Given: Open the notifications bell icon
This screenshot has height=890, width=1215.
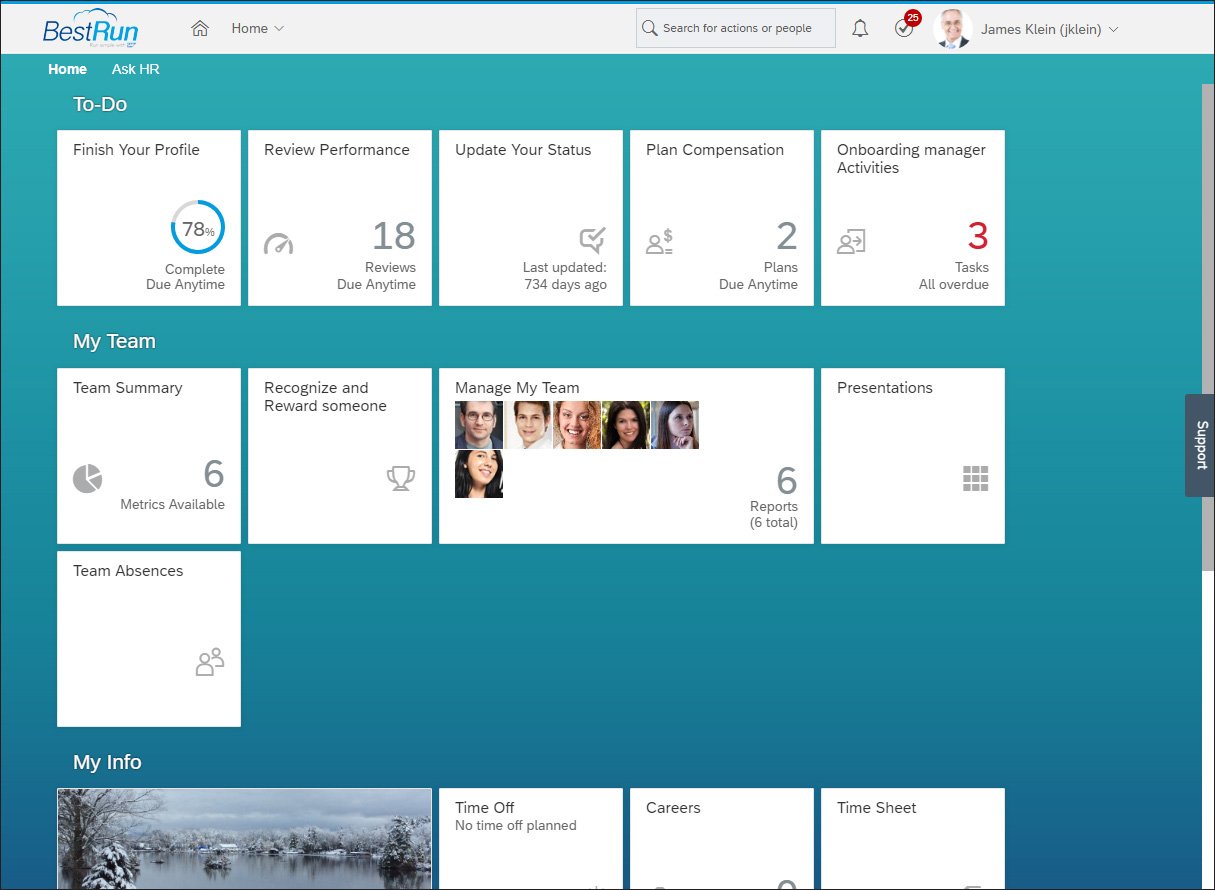Looking at the screenshot, I should coord(859,27).
